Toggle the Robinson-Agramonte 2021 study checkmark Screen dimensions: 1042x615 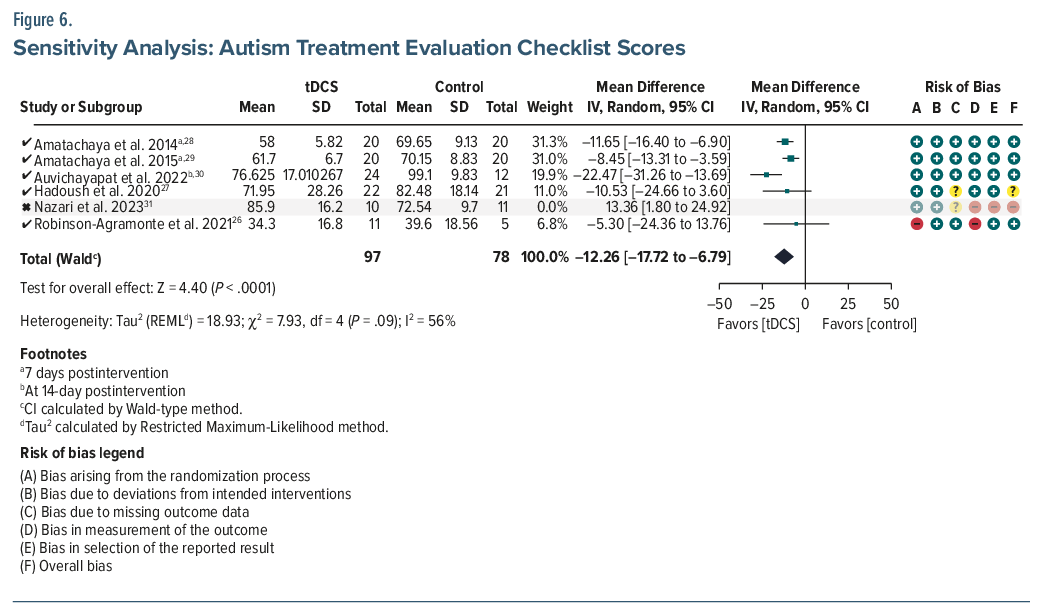click(x=25, y=224)
